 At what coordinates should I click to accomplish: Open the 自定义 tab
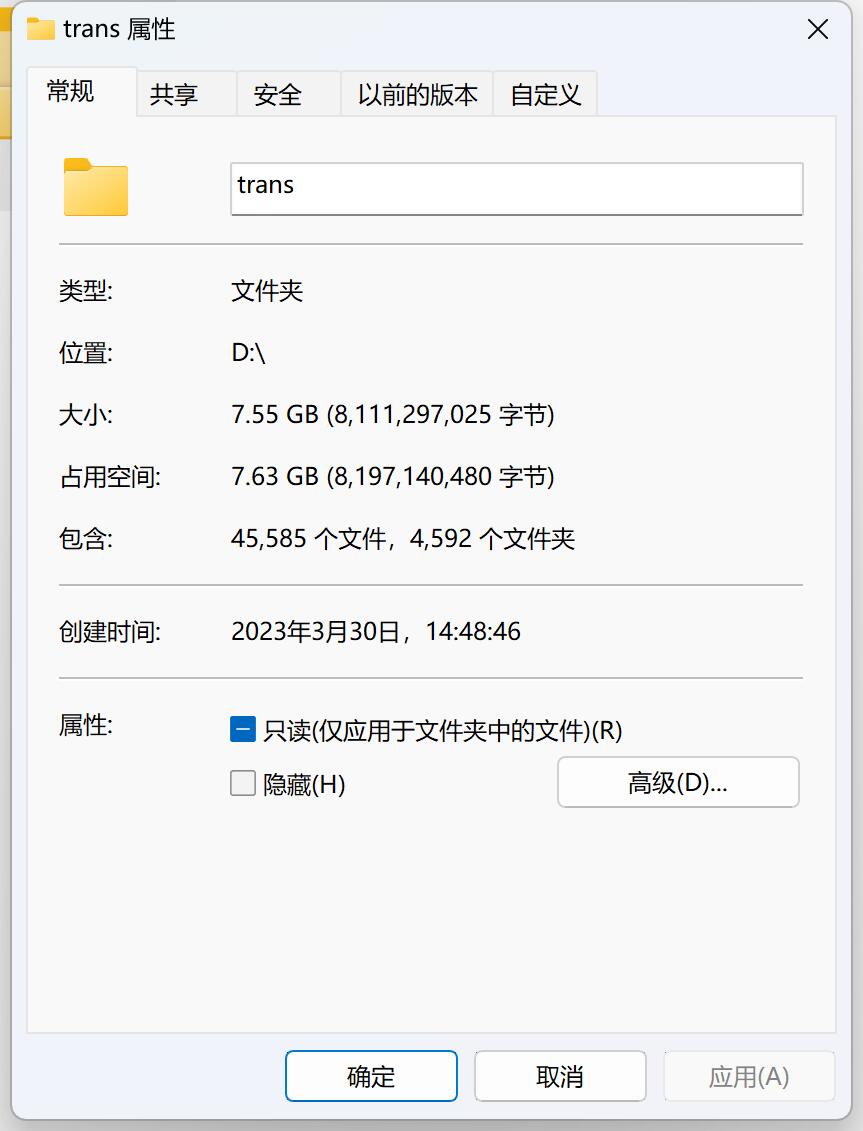click(545, 94)
